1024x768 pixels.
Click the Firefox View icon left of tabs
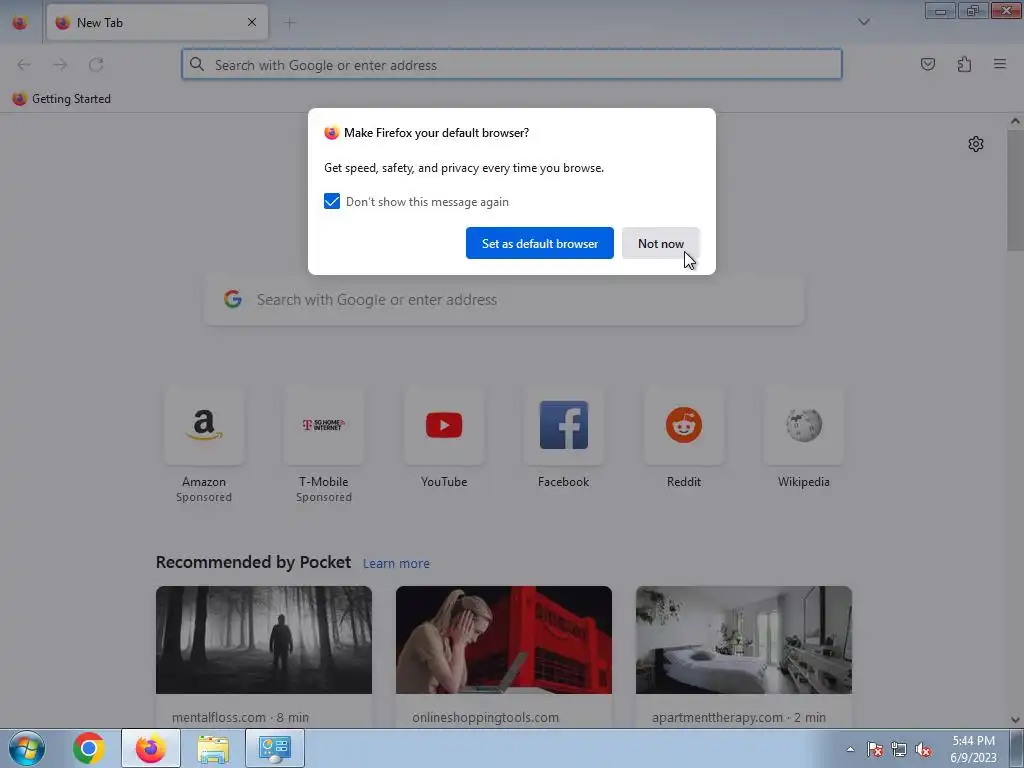[x=20, y=23]
